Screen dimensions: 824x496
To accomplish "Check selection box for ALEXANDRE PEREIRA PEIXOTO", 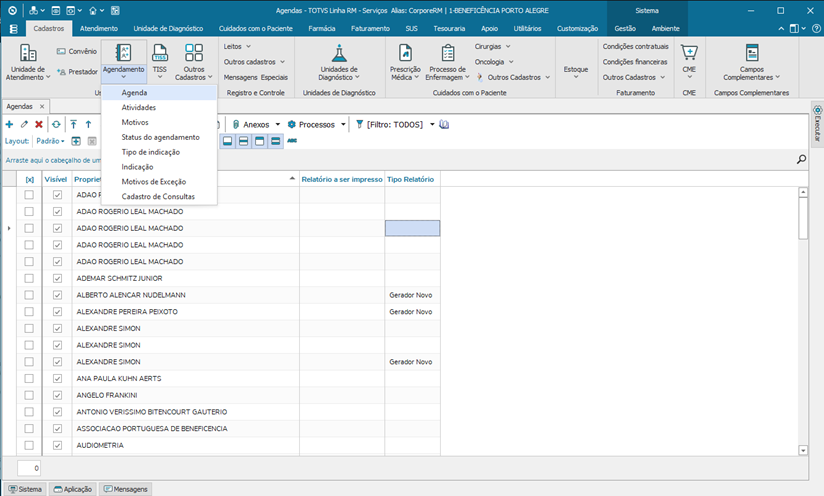I will 29,312.
